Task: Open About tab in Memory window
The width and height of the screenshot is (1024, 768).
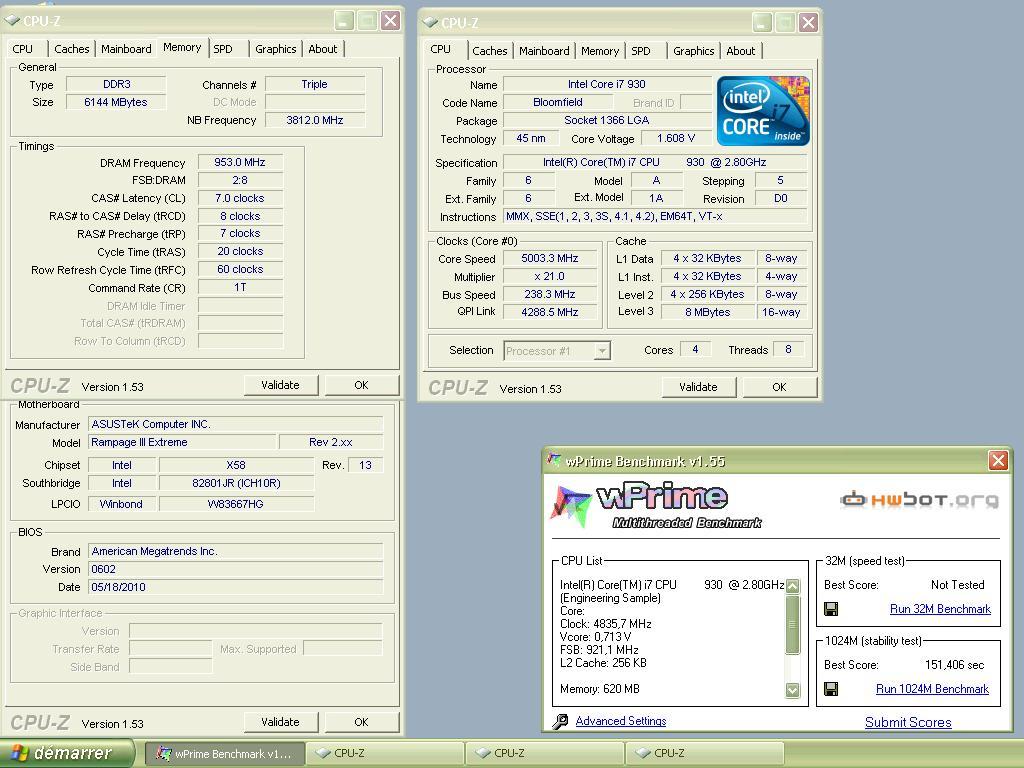Action: [x=323, y=49]
